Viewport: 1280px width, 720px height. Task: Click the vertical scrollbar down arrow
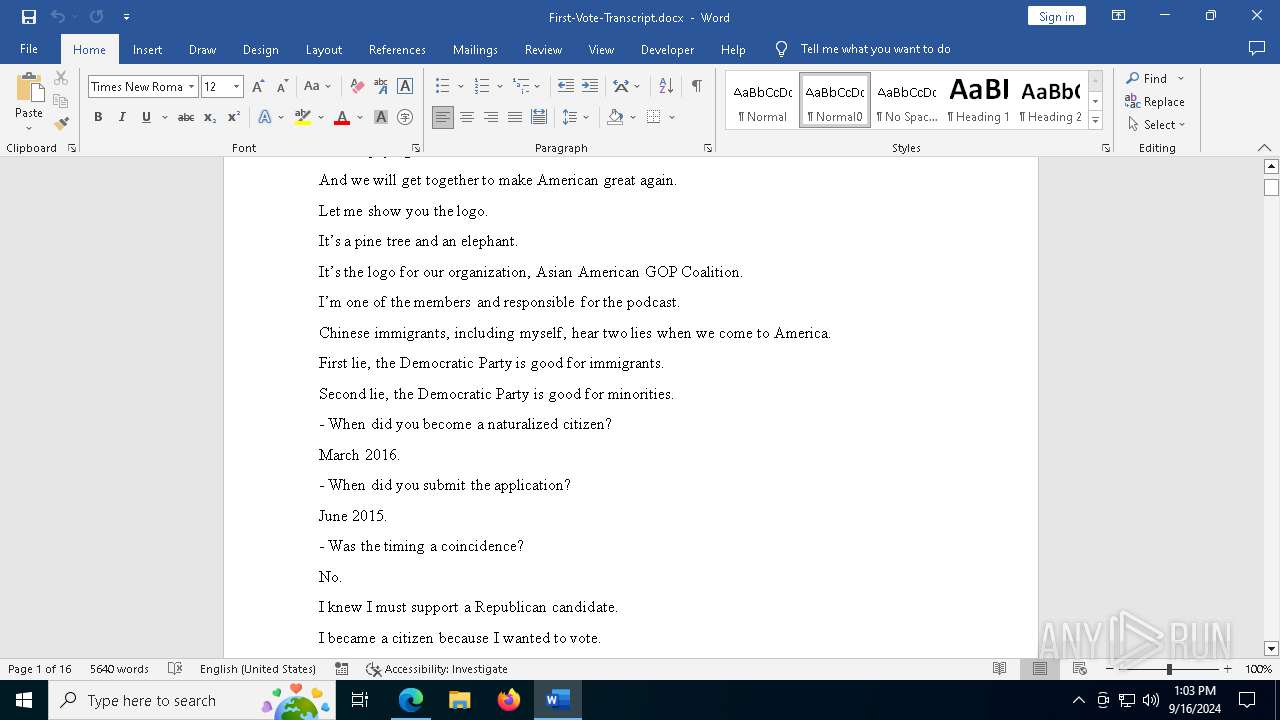(x=1271, y=649)
